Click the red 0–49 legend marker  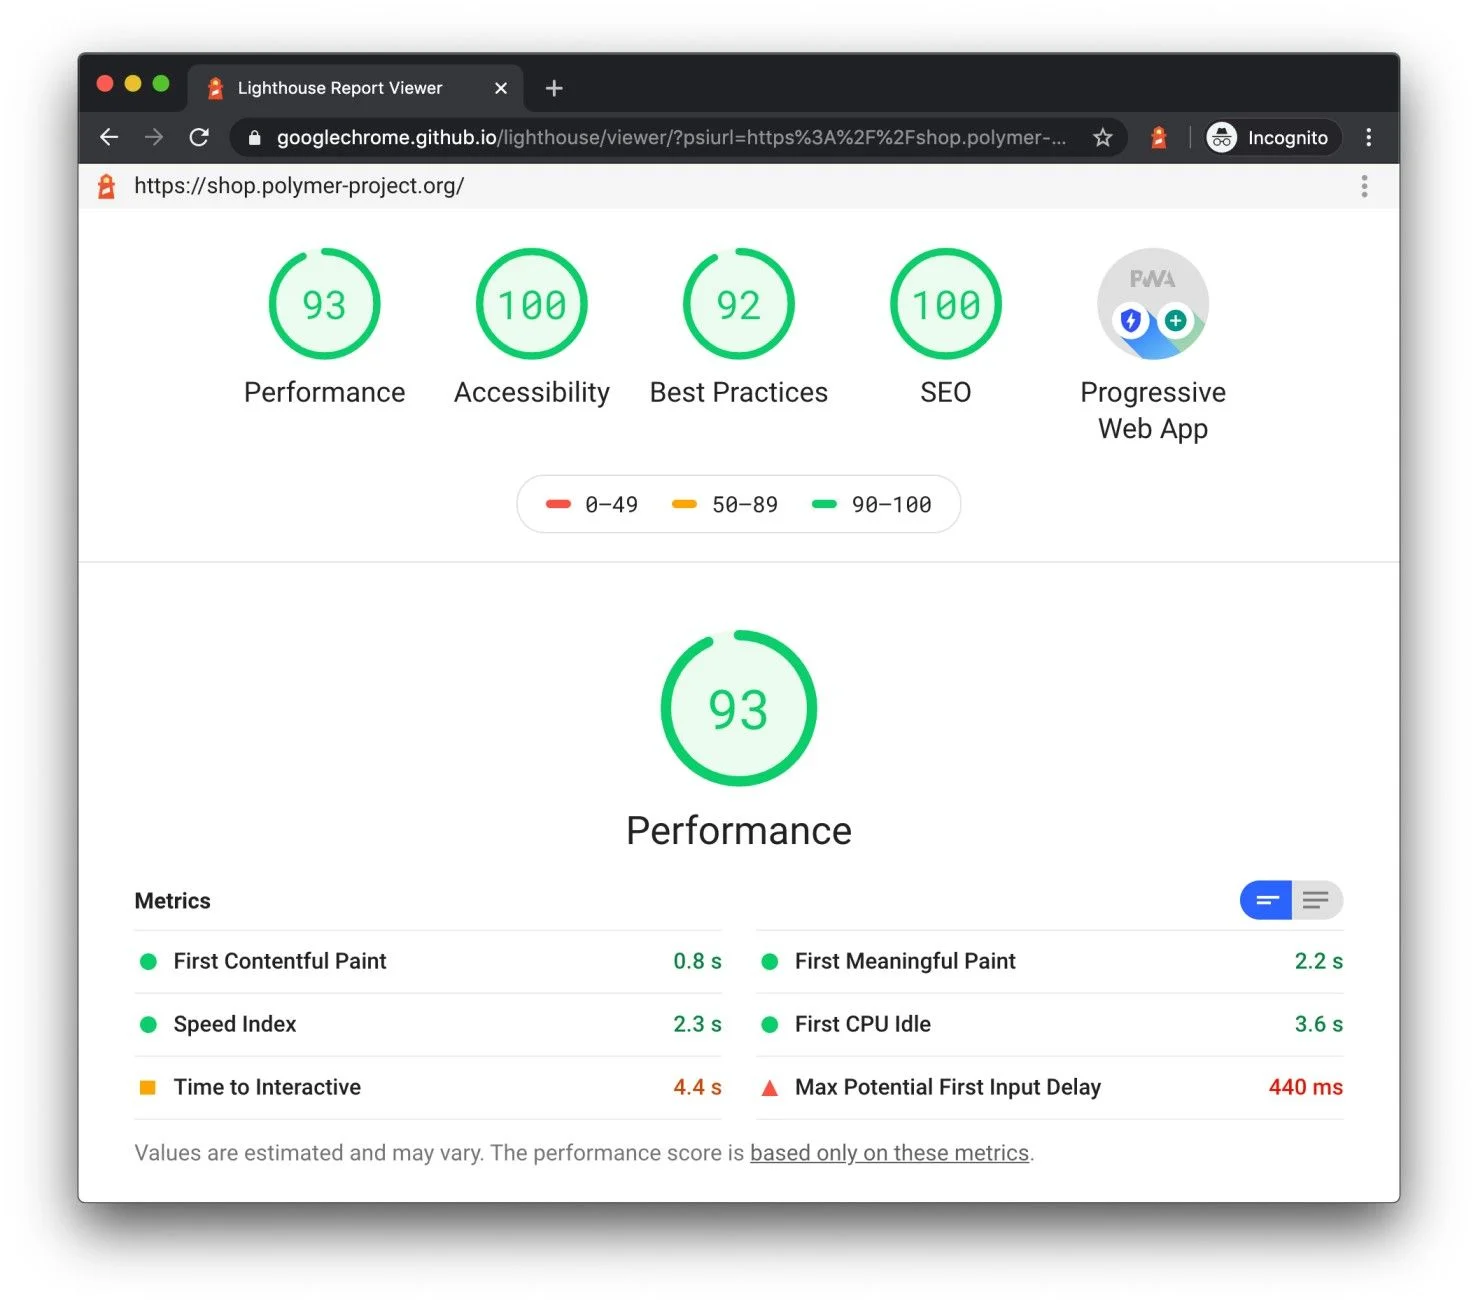(x=558, y=504)
